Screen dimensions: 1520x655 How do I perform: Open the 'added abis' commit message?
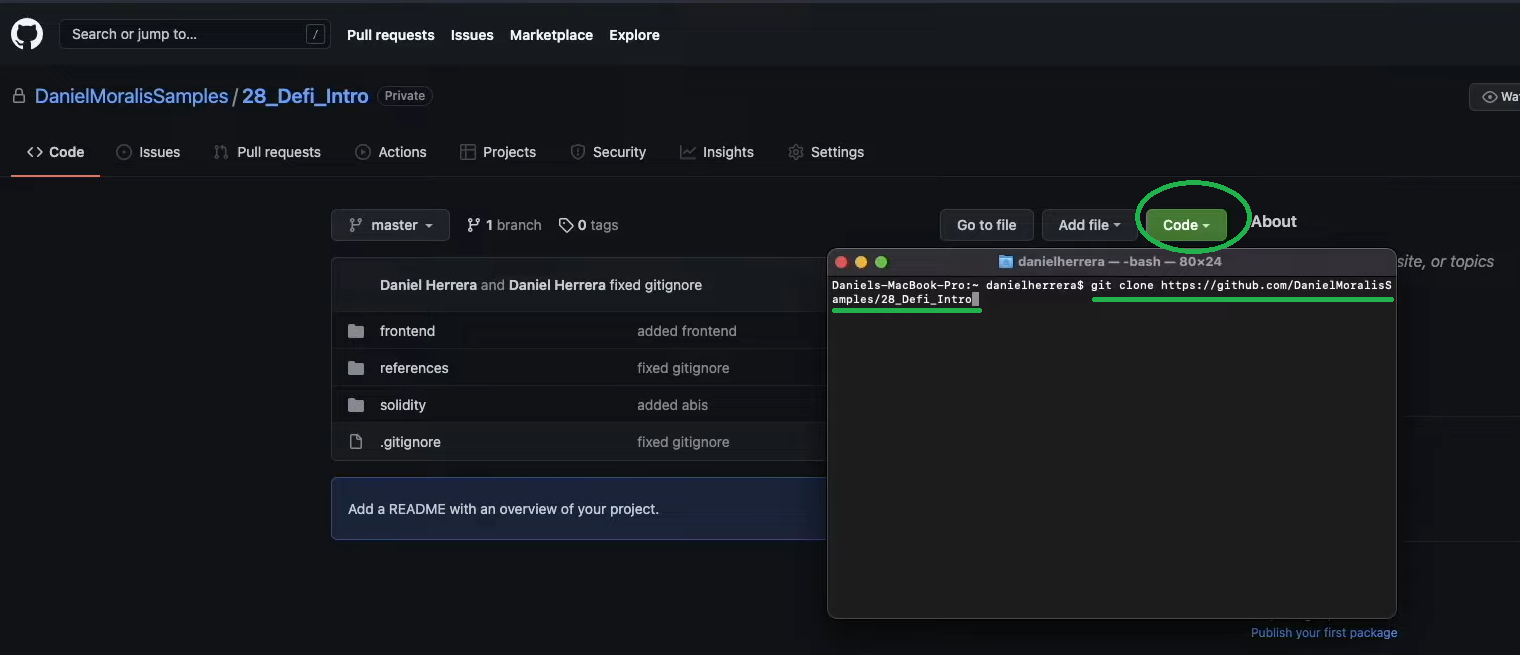(x=670, y=405)
